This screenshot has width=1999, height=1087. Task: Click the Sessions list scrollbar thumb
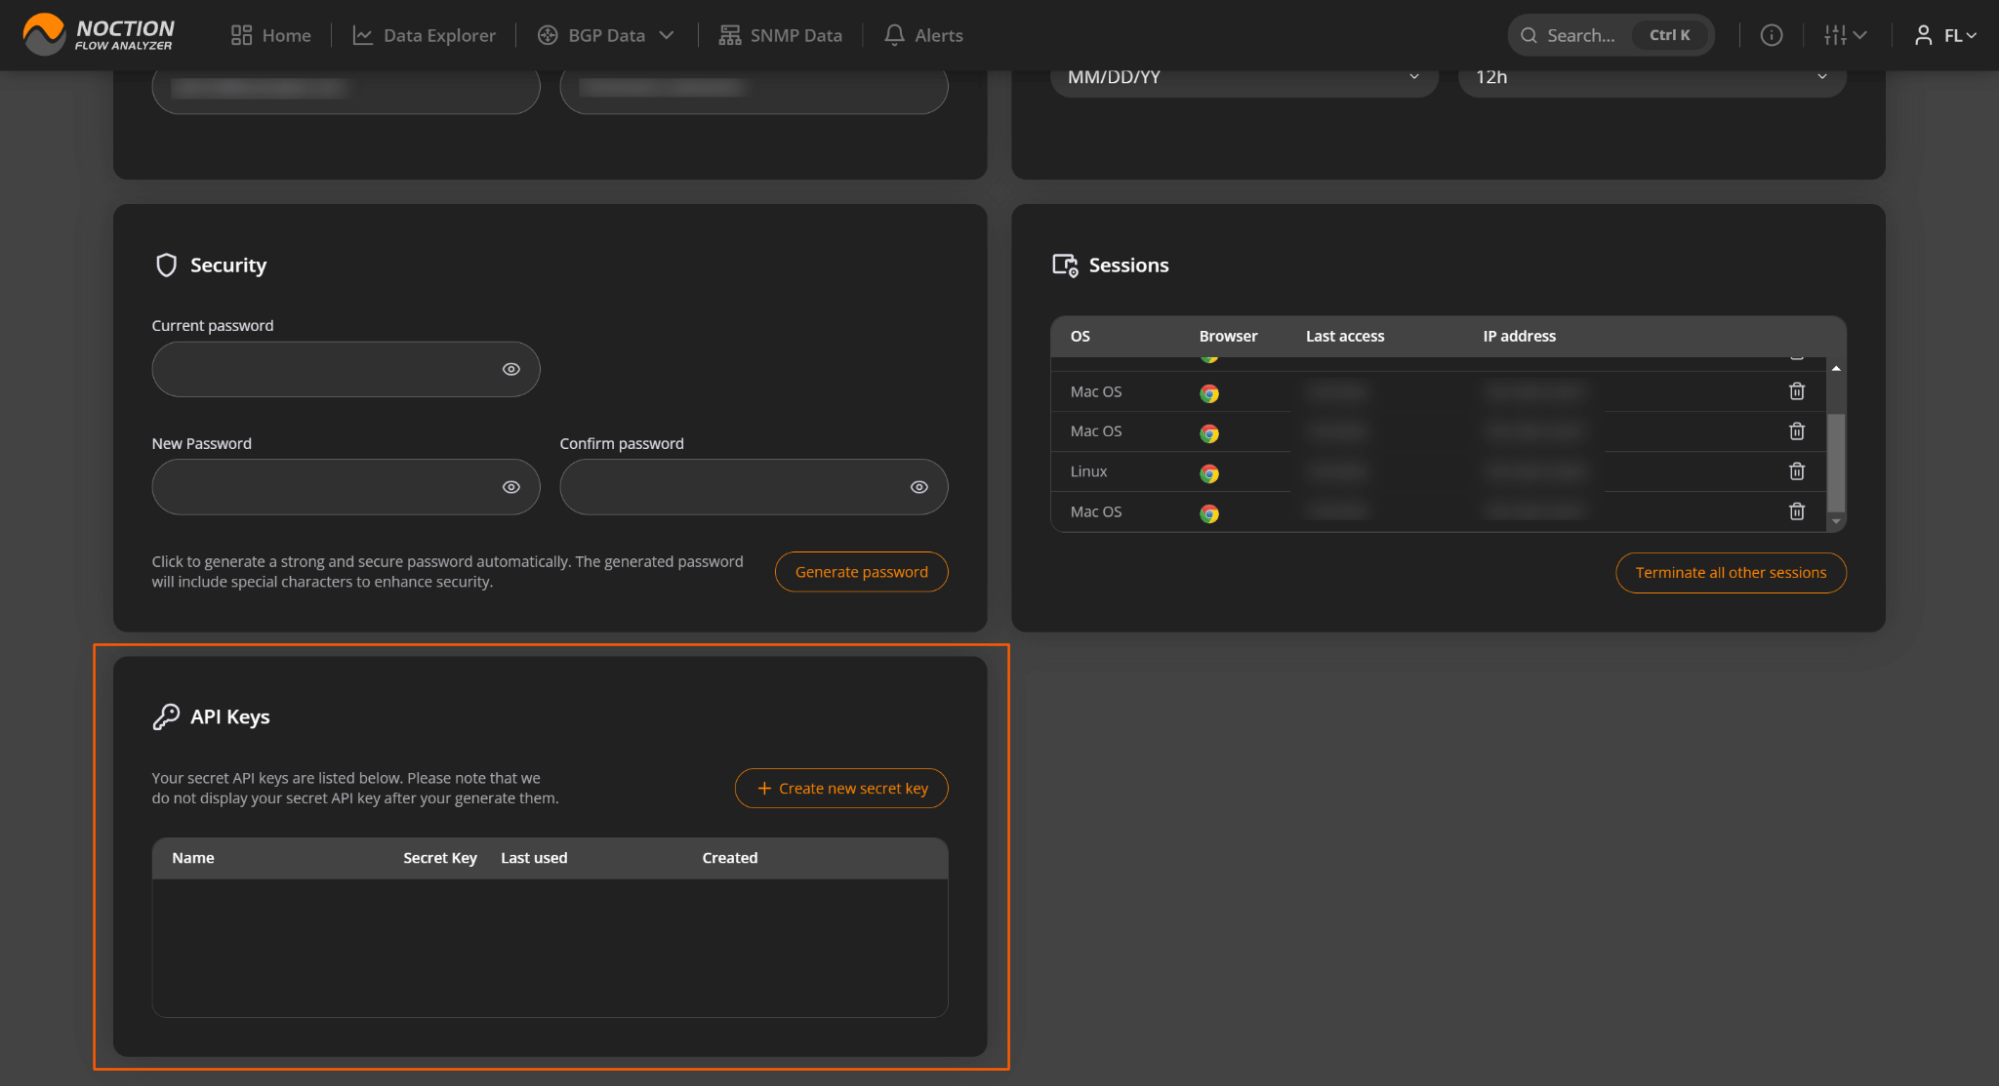coord(1836,462)
